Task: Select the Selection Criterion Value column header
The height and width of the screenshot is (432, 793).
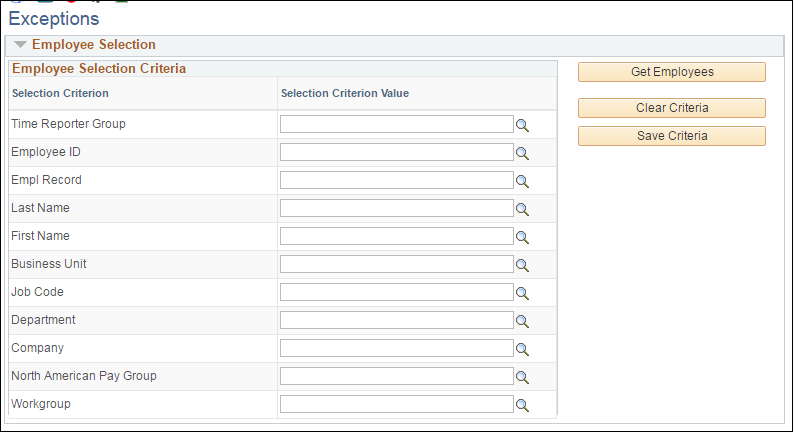Action: 345,93
